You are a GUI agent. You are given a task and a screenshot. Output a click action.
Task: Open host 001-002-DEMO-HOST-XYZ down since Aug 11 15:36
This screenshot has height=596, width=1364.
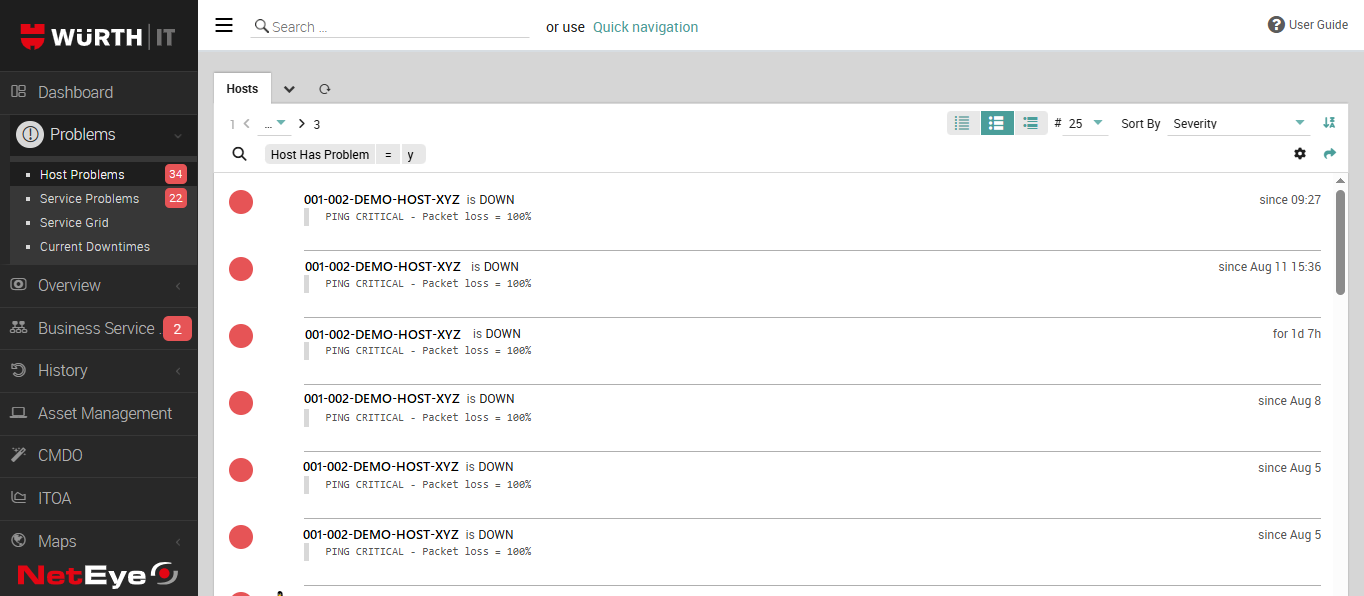[x=383, y=266]
